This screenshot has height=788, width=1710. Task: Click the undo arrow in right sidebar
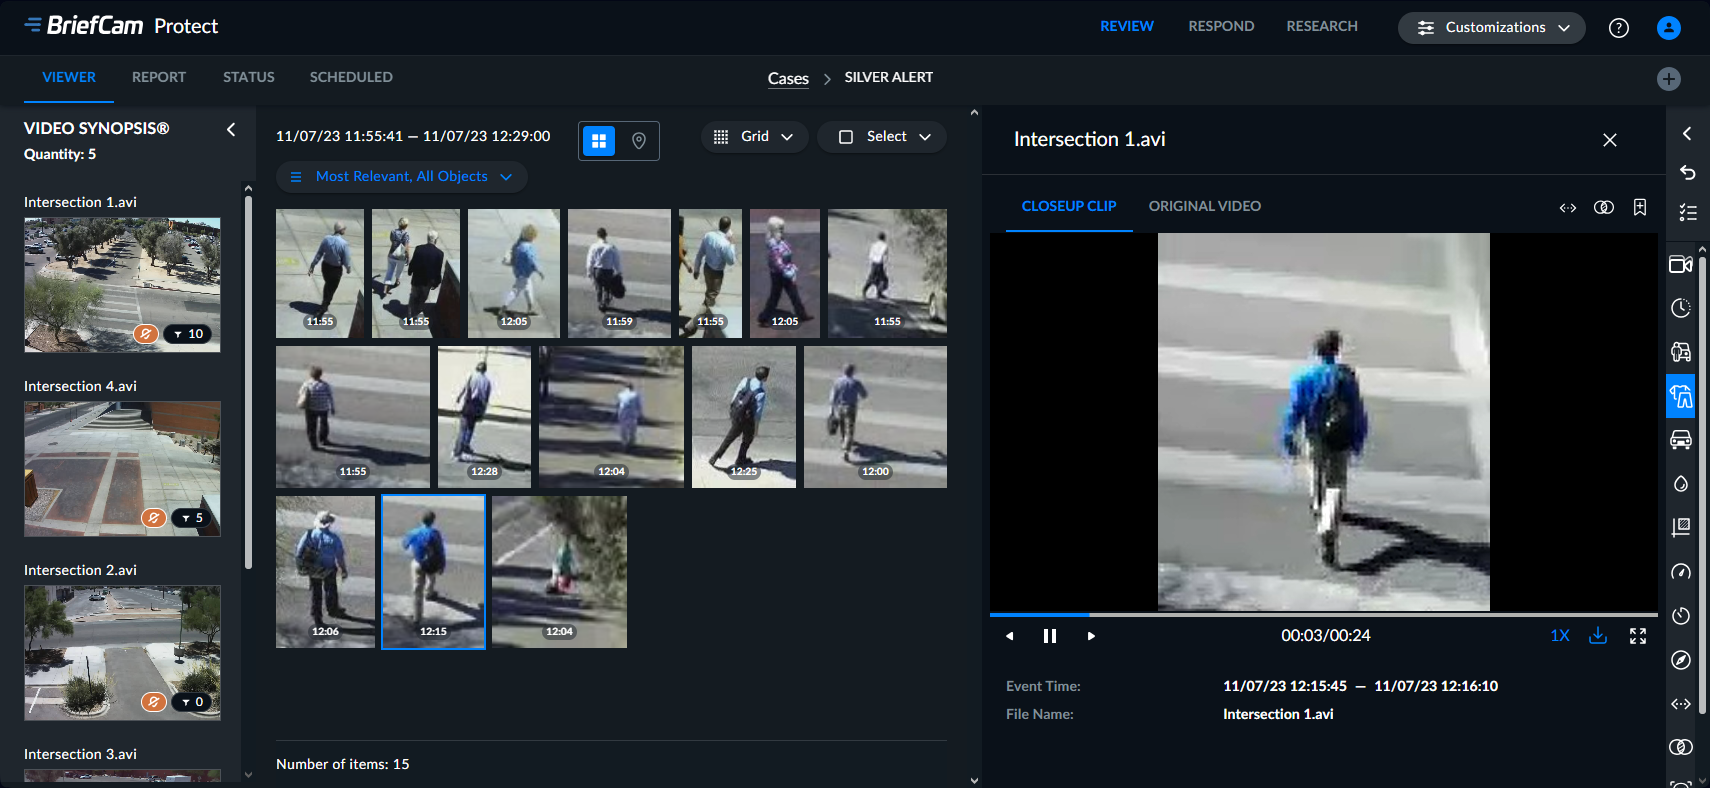(x=1687, y=172)
